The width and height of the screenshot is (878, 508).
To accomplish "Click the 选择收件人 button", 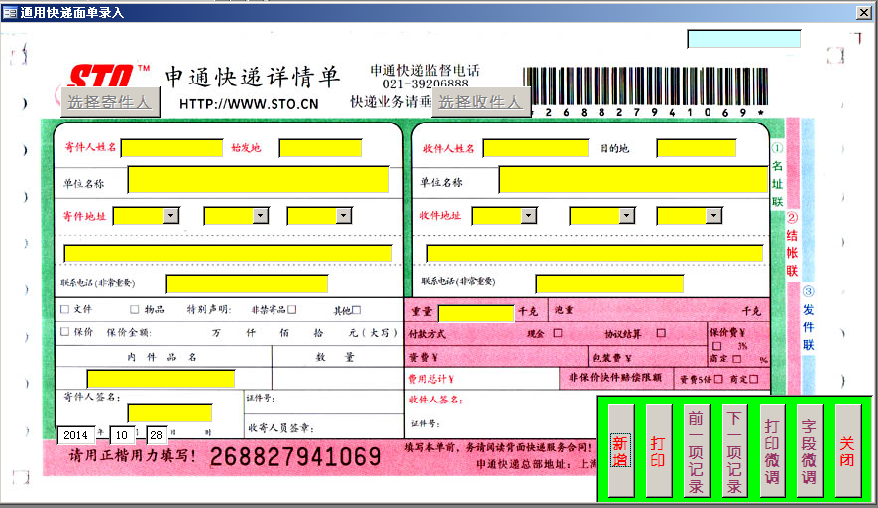I will coord(480,102).
